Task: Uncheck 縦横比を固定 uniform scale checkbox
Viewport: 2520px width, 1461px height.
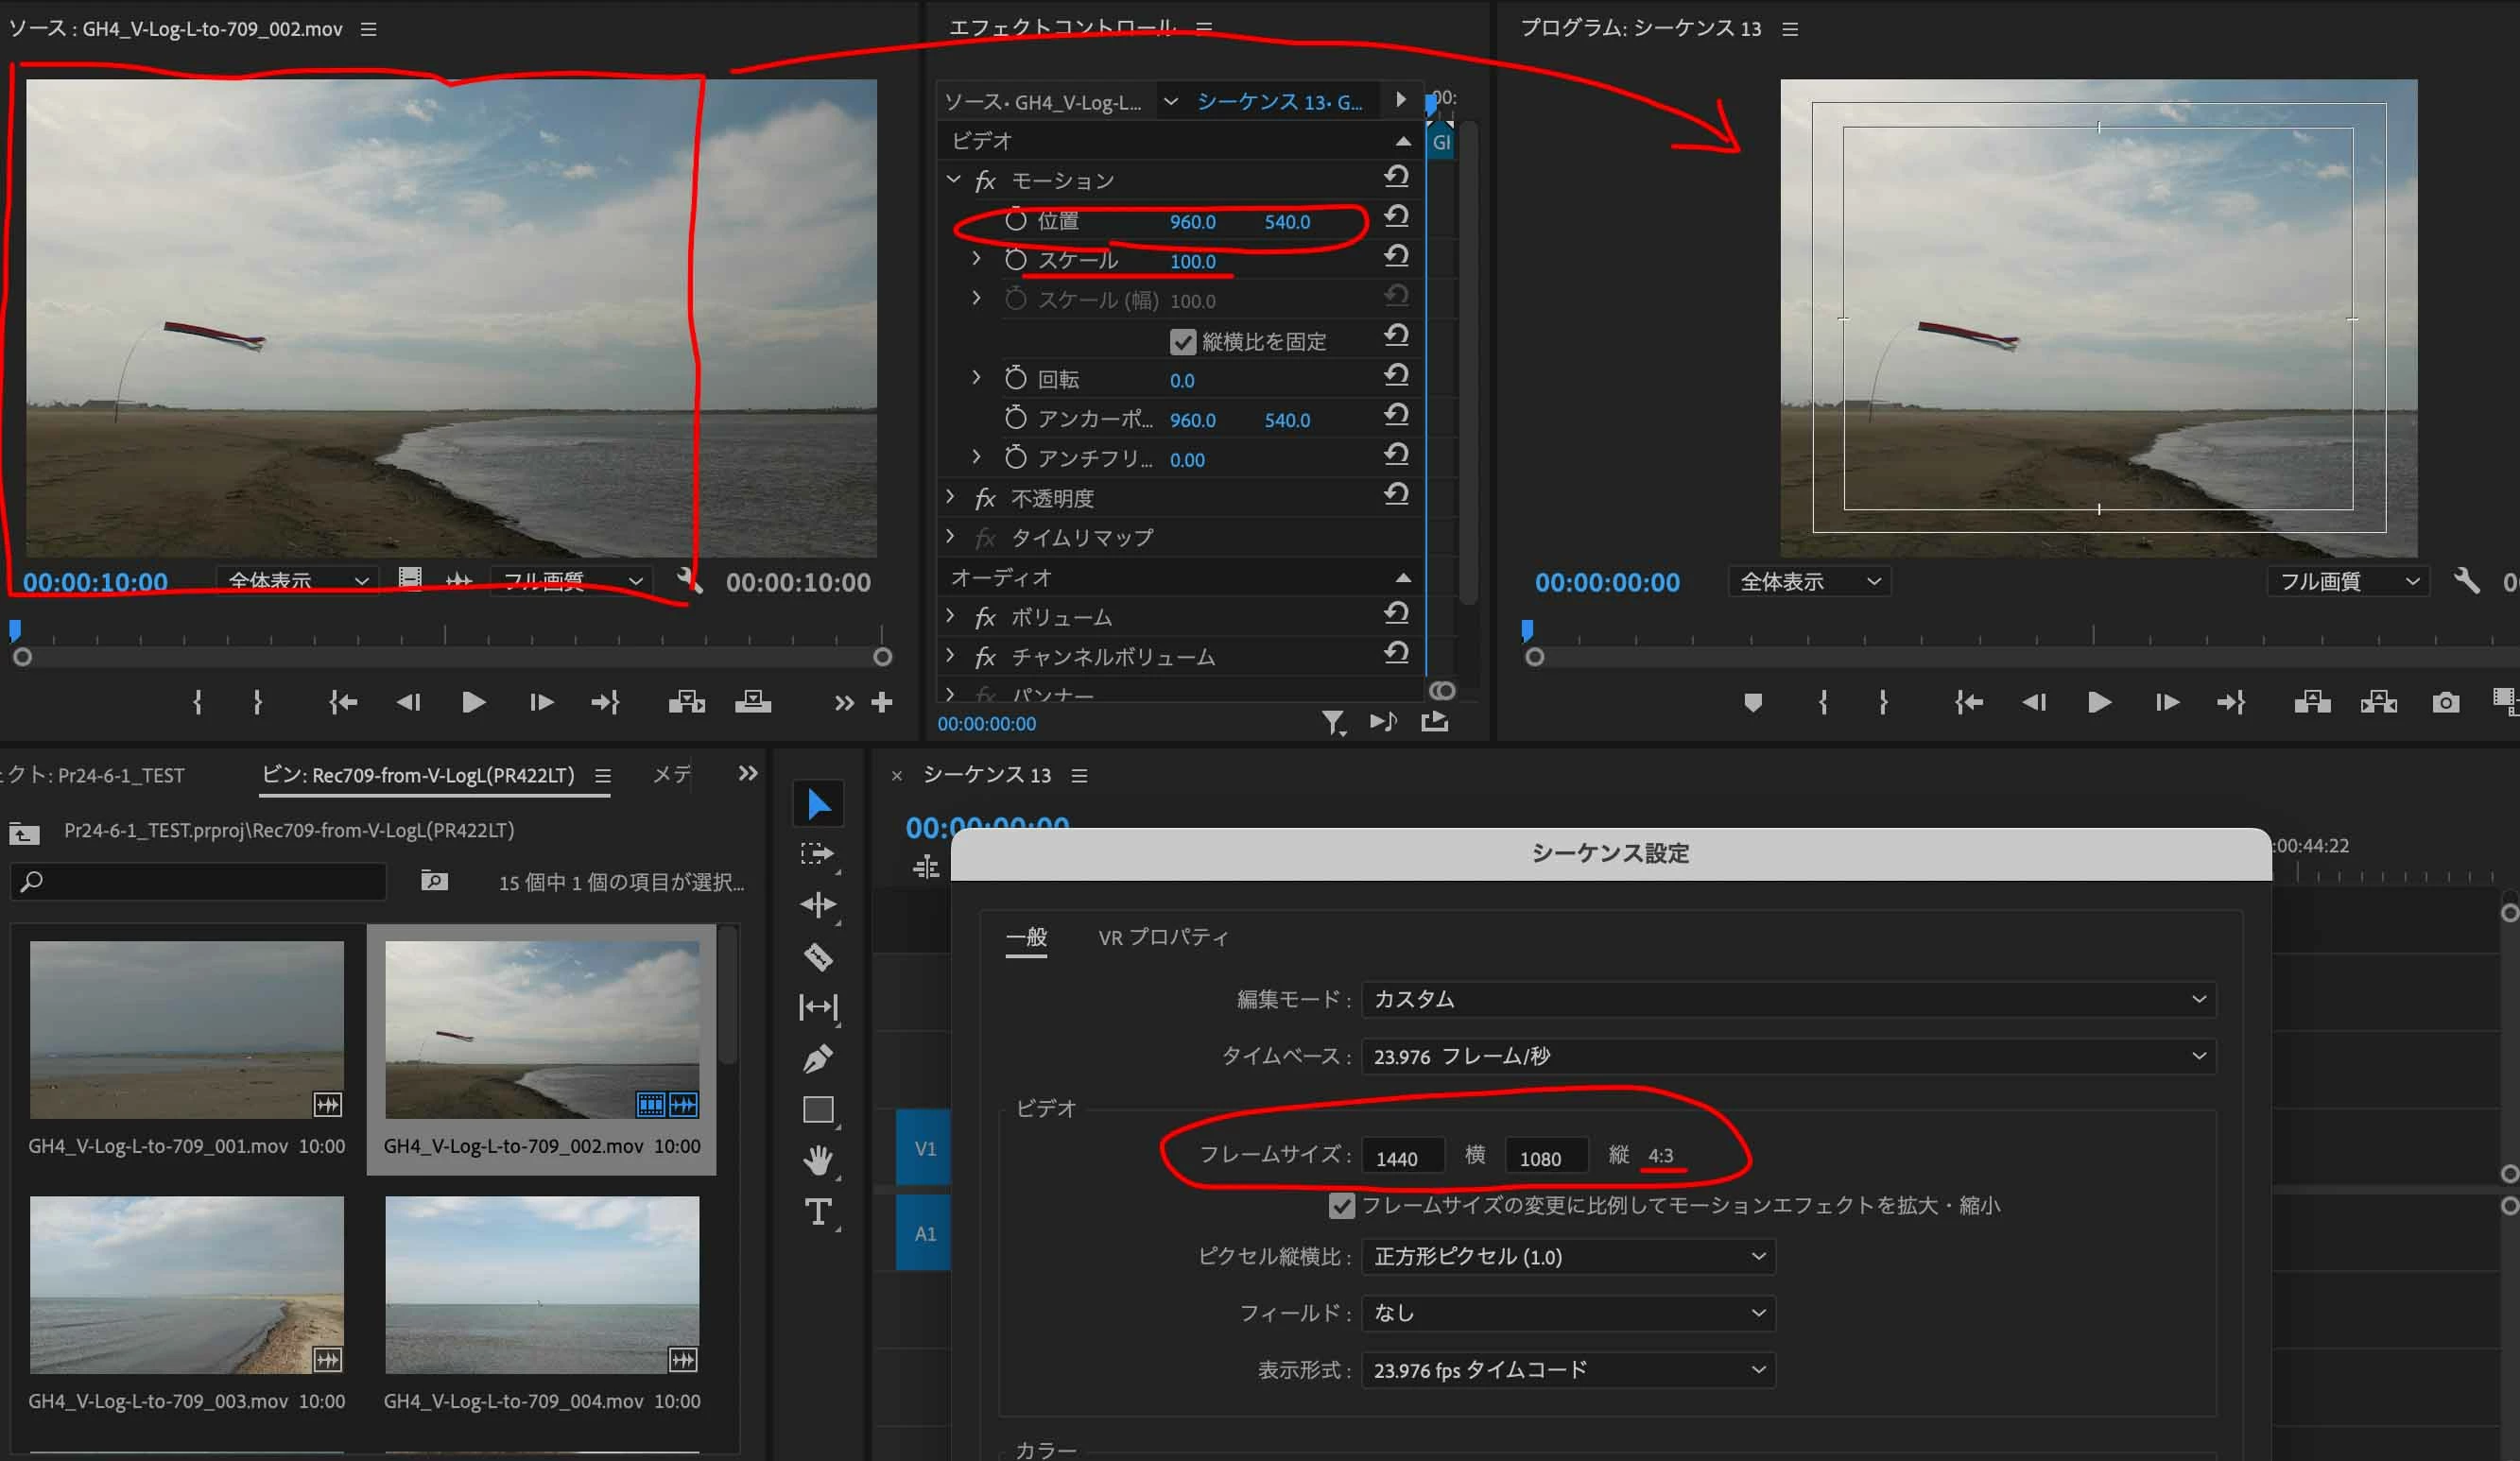Action: [1183, 342]
